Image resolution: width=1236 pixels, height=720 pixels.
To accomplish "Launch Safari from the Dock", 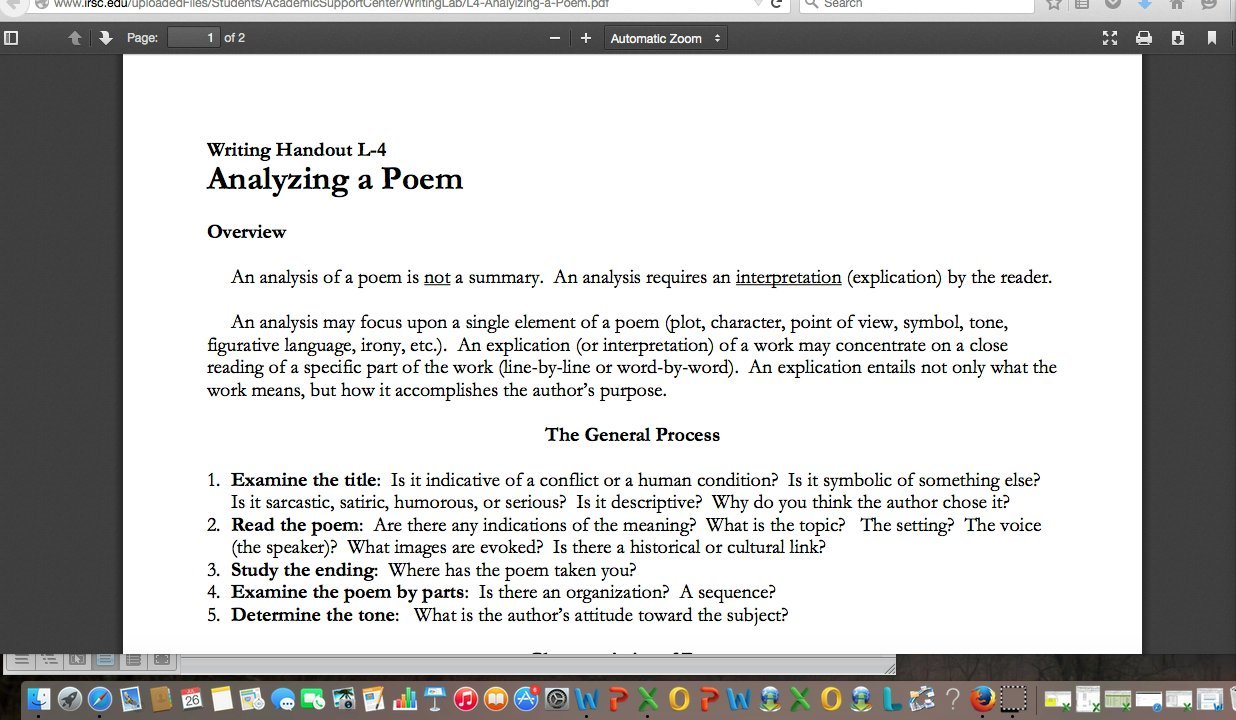I will (100, 699).
